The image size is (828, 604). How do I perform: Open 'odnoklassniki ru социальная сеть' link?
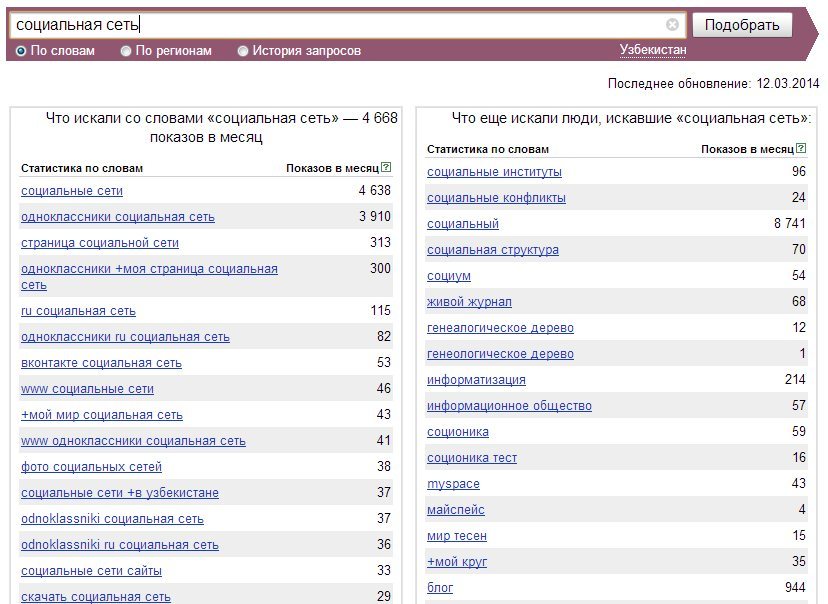coord(120,544)
